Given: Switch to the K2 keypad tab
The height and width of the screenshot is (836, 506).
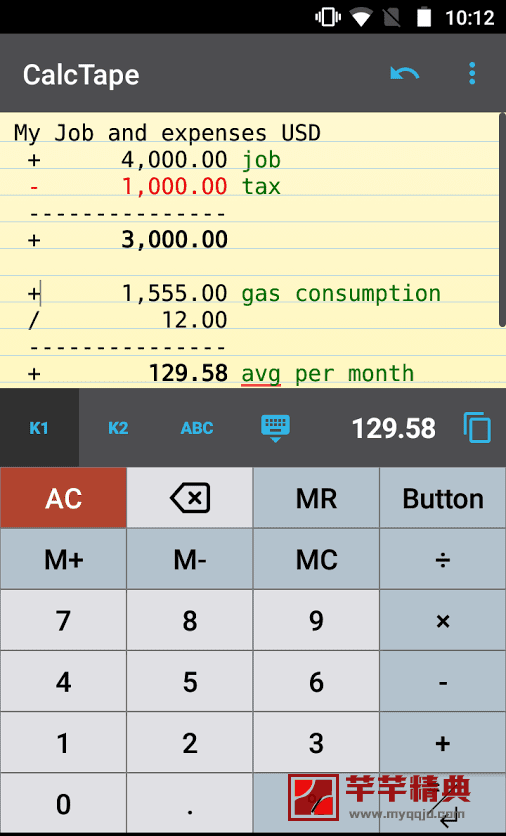Looking at the screenshot, I should click(118, 428).
